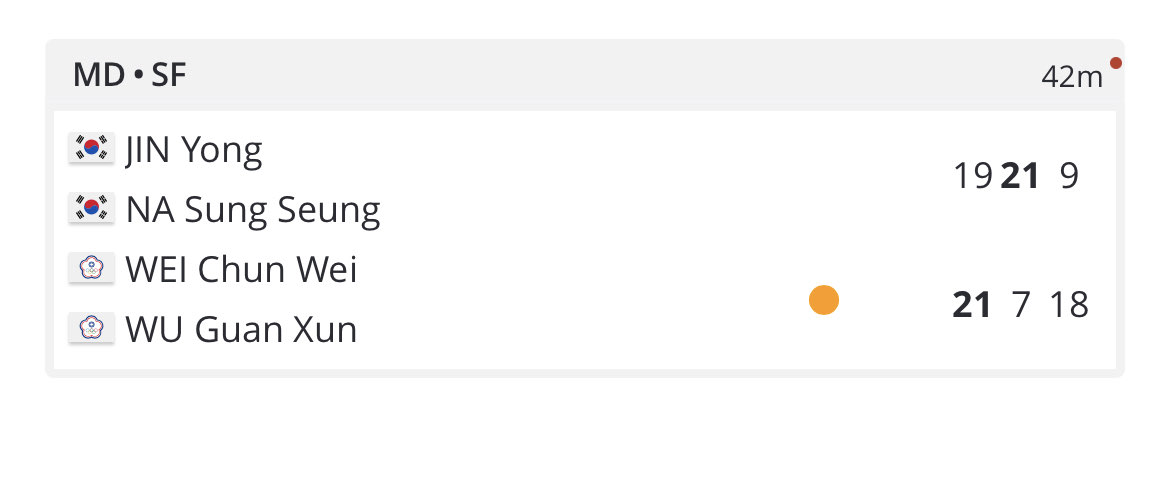Image resolution: width=1170 pixels, height=481 pixels.
Task: Click the red live indicator dot
Action: coord(1116,63)
